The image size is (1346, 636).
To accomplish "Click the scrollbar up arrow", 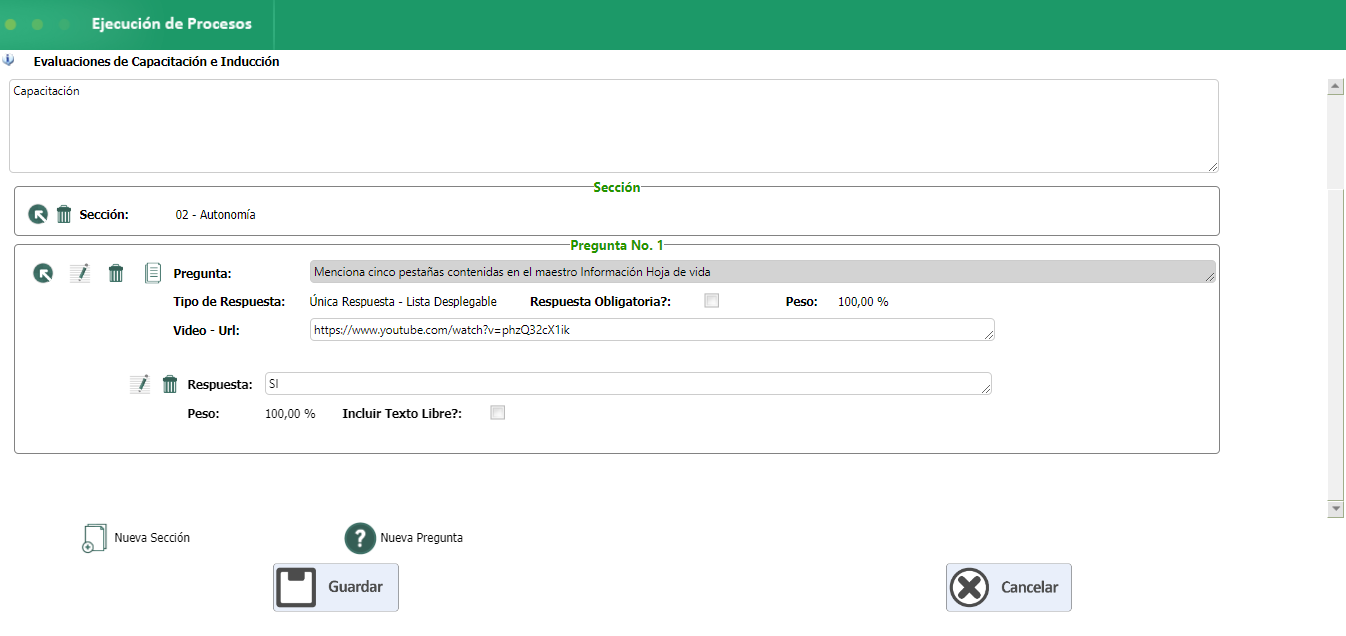I will pos(1335,87).
